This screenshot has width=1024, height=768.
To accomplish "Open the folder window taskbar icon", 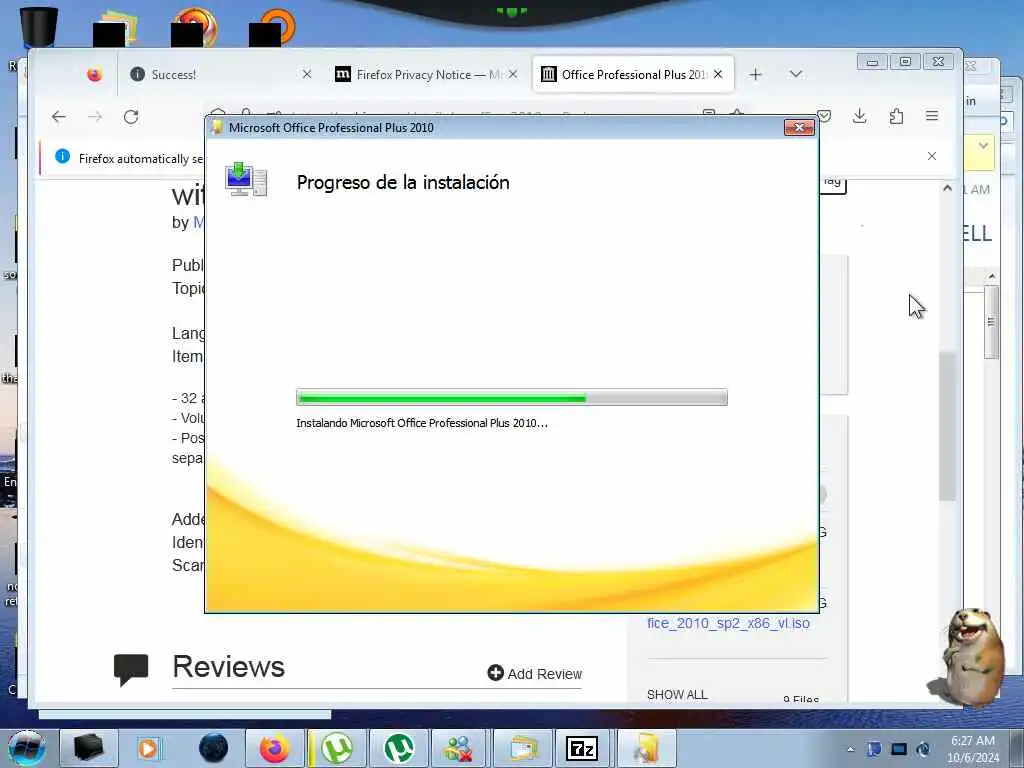I will point(522,748).
